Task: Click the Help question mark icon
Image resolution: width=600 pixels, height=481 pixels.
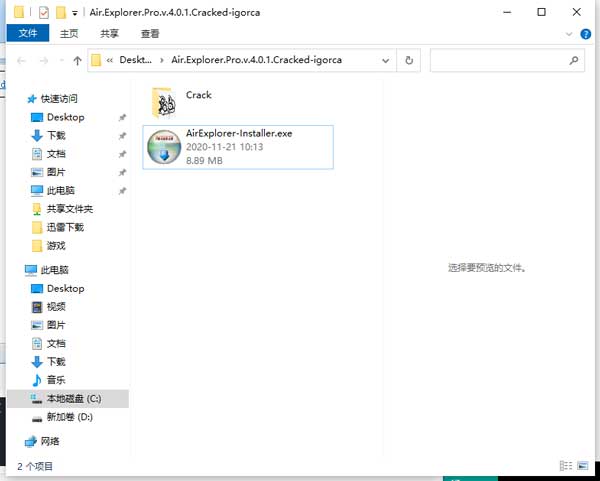Action: coord(585,34)
